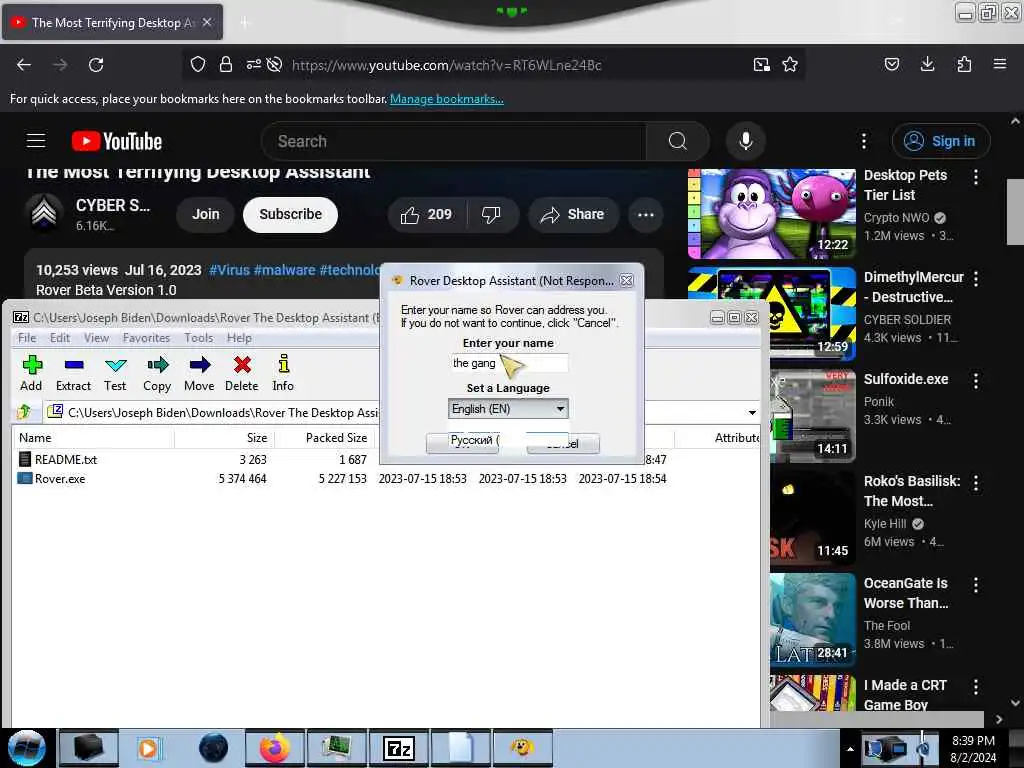Open options for Roko's Basilisk video
Screen dimensions: 1024x768
976,483
